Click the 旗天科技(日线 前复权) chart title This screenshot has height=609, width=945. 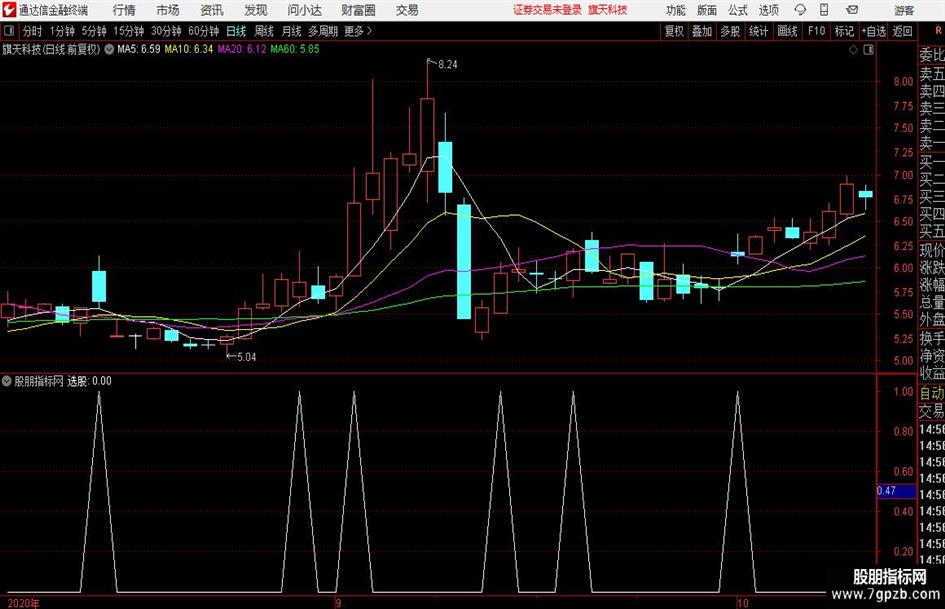(x=51, y=49)
